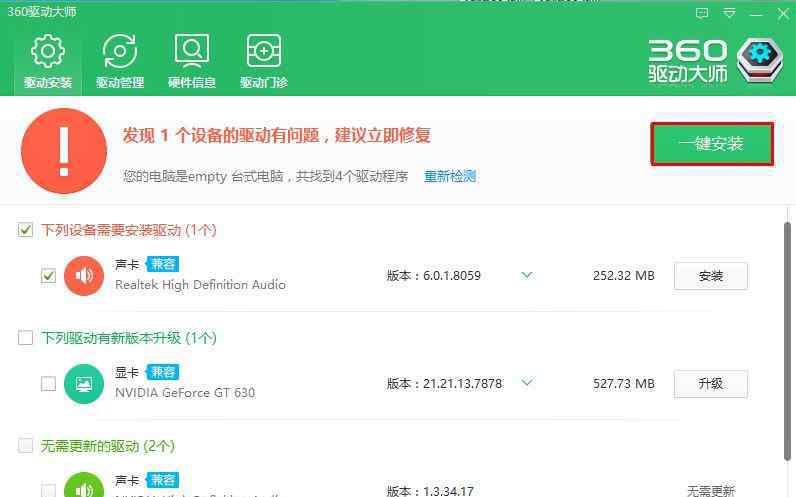Image resolution: width=796 pixels, height=497 pixels.
Task: Uncheck the 下列设备需要安装驱动 group checkbox
Action: click(x=25, y=230)
